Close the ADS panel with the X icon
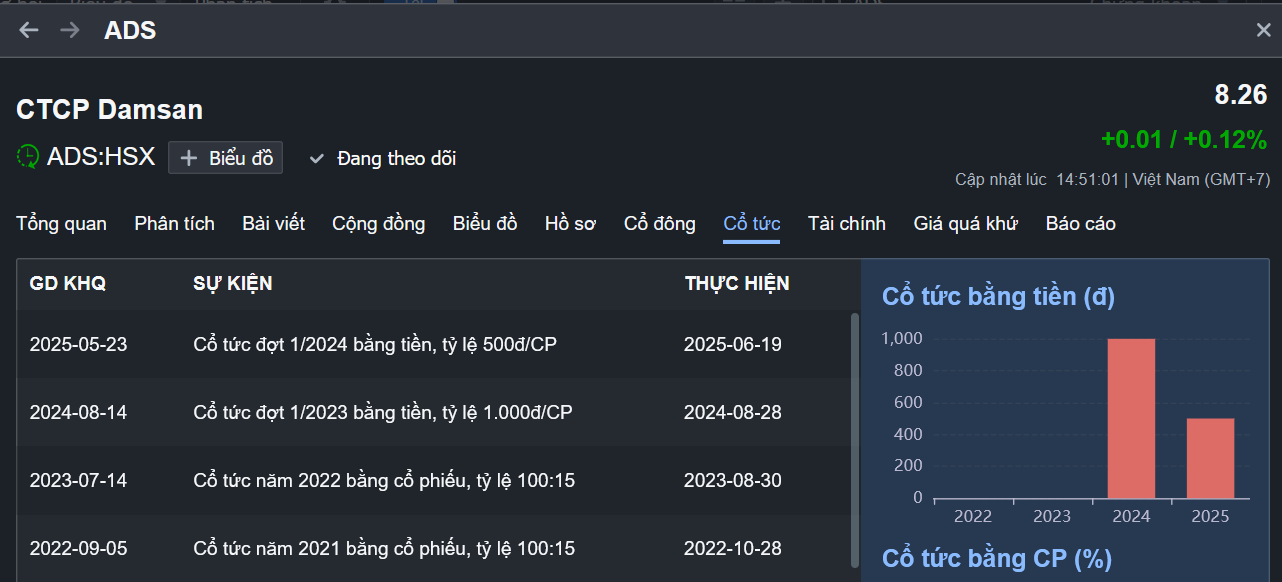The image size is (1282, 582). click(x=1263, y=30)
